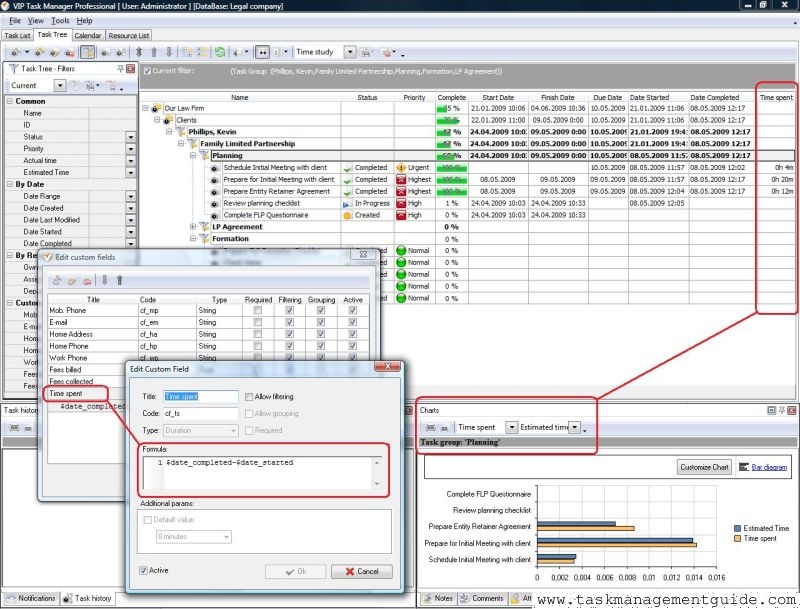Close the Charts panel
The image size is (800, 609).
click(792, 410)
